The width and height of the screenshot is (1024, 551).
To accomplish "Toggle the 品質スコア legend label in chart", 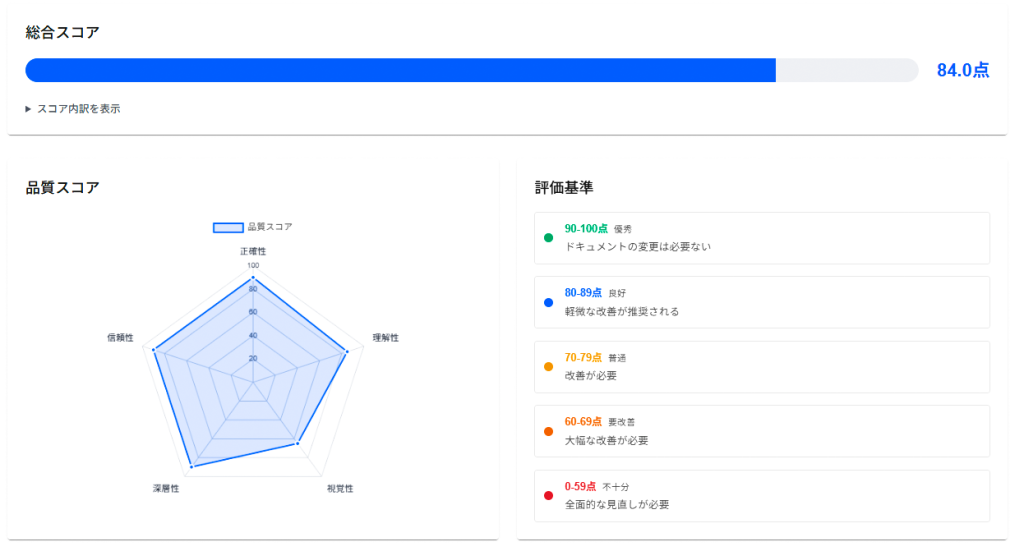I will coord(269,227).
